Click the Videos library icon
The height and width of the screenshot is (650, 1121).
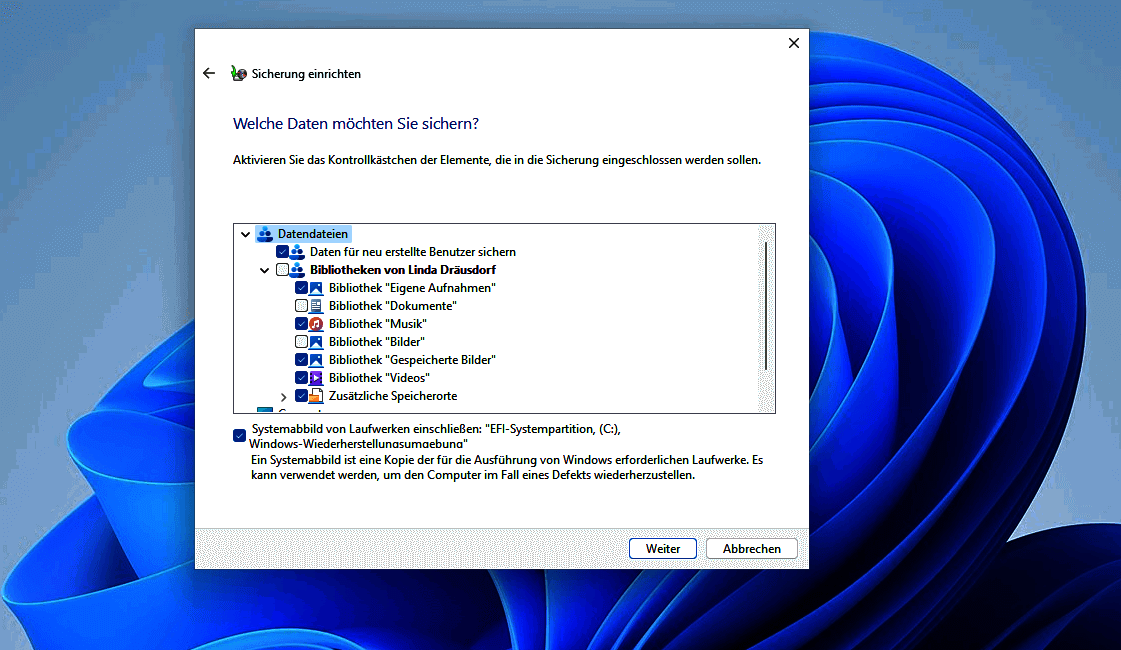[x=316, y=378]
